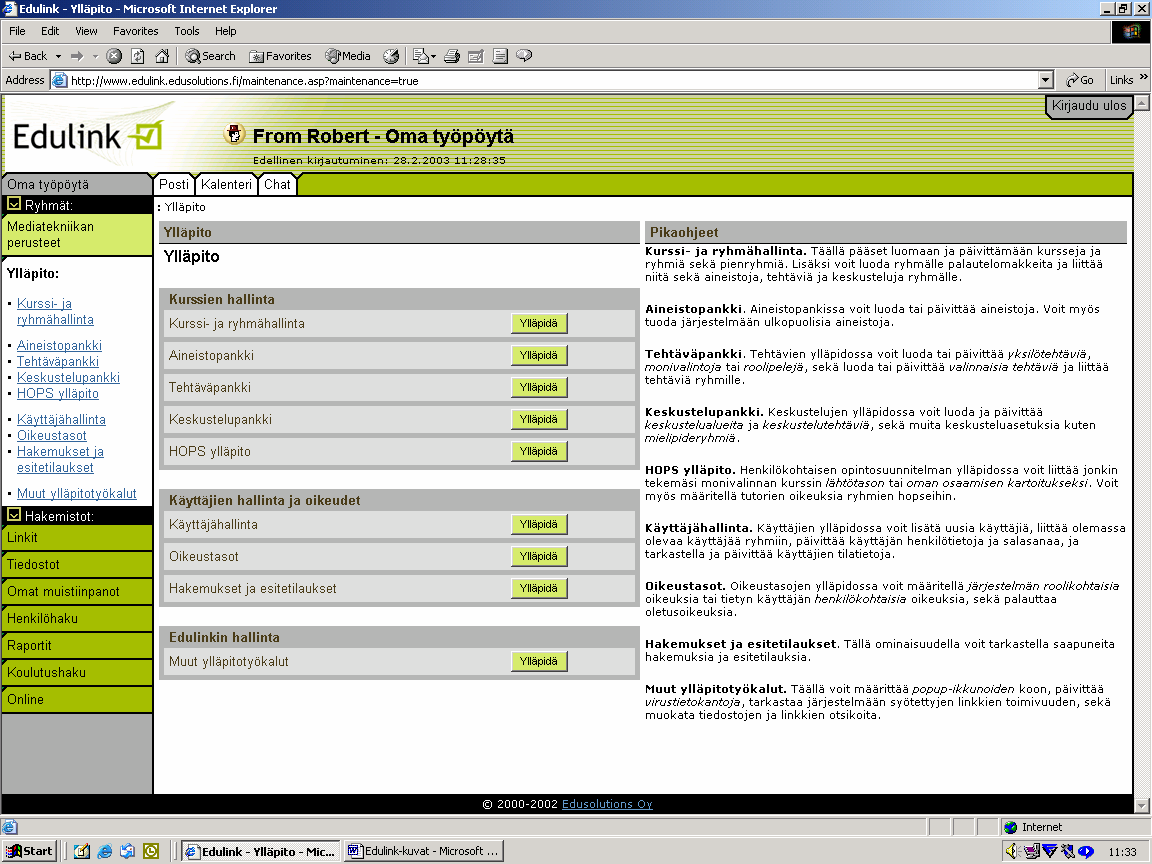Click the Mail icon in toolbar
The width and height of the screenshot is (1152, 864).
coord(420,56)
